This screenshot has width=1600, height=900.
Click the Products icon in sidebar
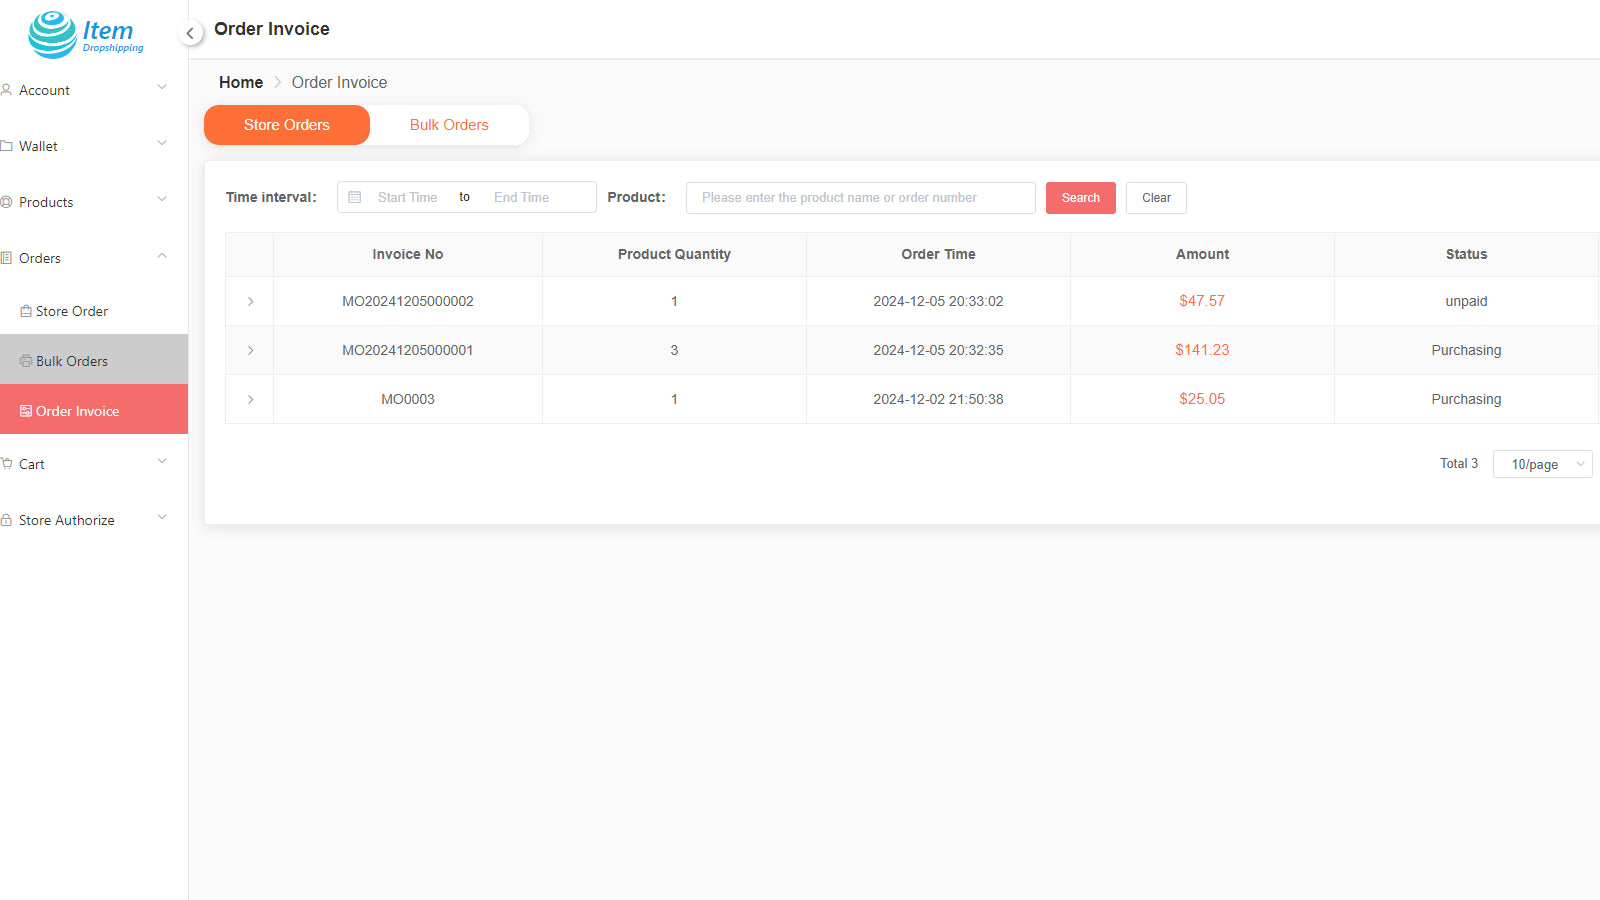(x=6, y=202)
